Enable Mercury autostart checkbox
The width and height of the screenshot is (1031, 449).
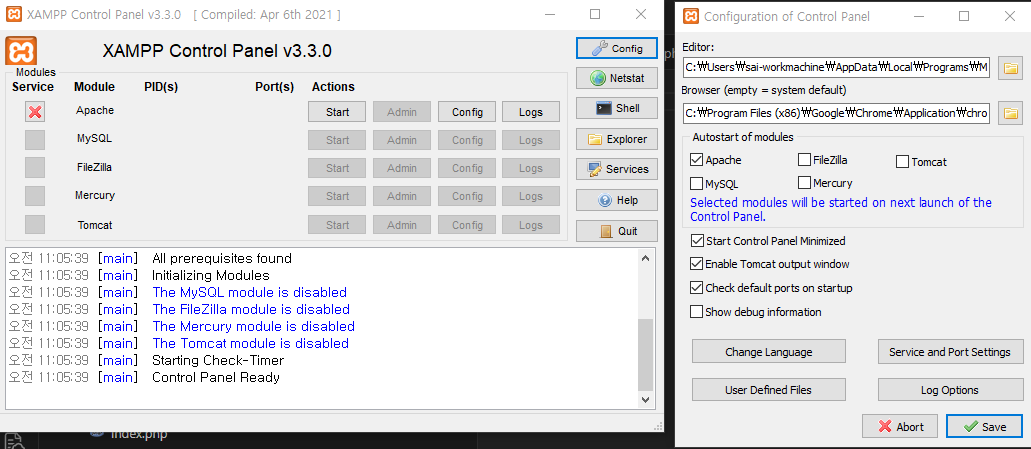coord(804,183)
